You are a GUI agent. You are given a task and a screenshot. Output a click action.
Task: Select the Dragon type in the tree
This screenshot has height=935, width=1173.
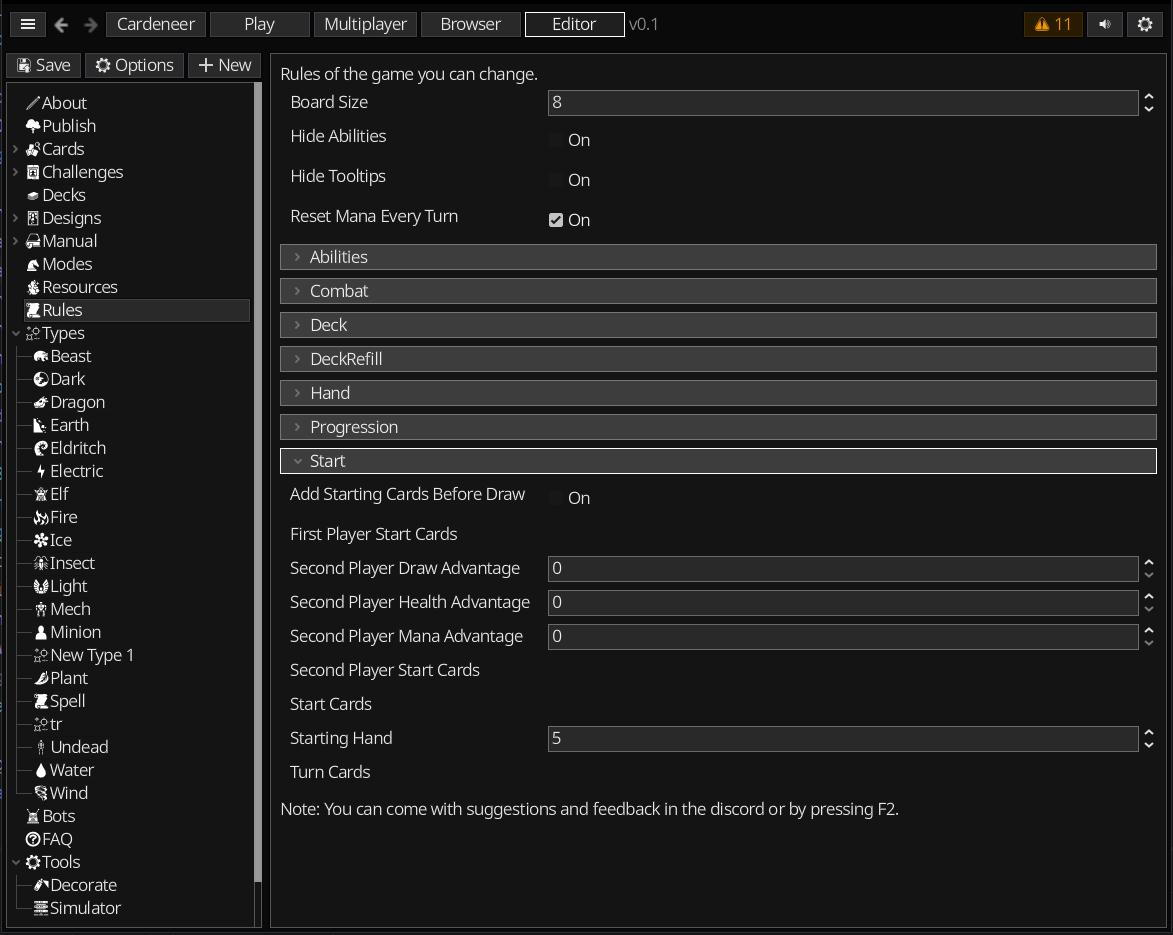[77, 402]
